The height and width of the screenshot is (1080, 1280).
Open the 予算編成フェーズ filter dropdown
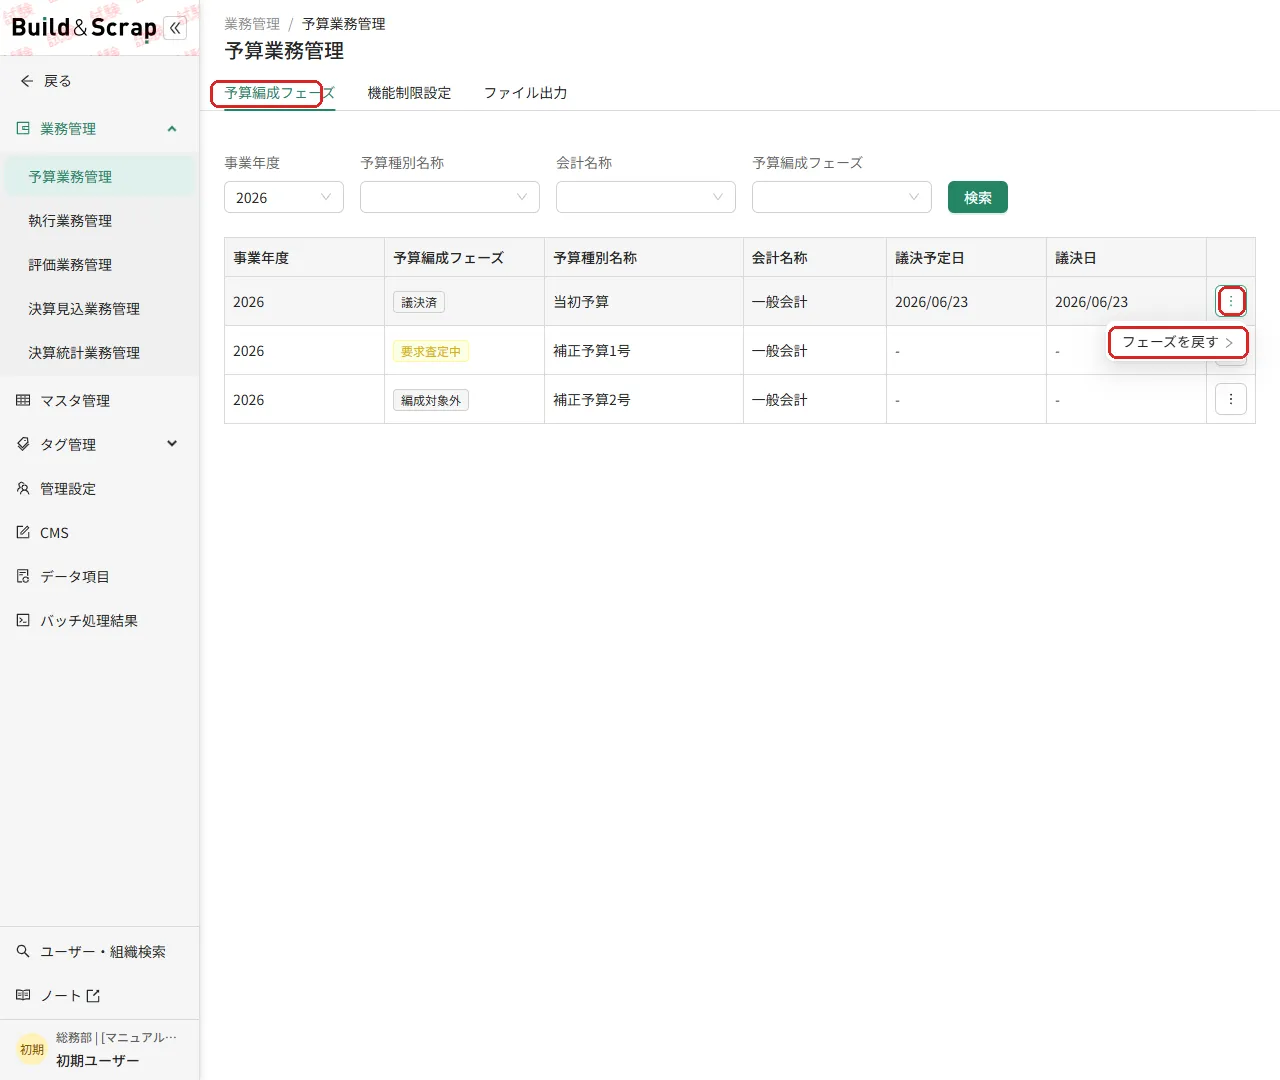842,197
